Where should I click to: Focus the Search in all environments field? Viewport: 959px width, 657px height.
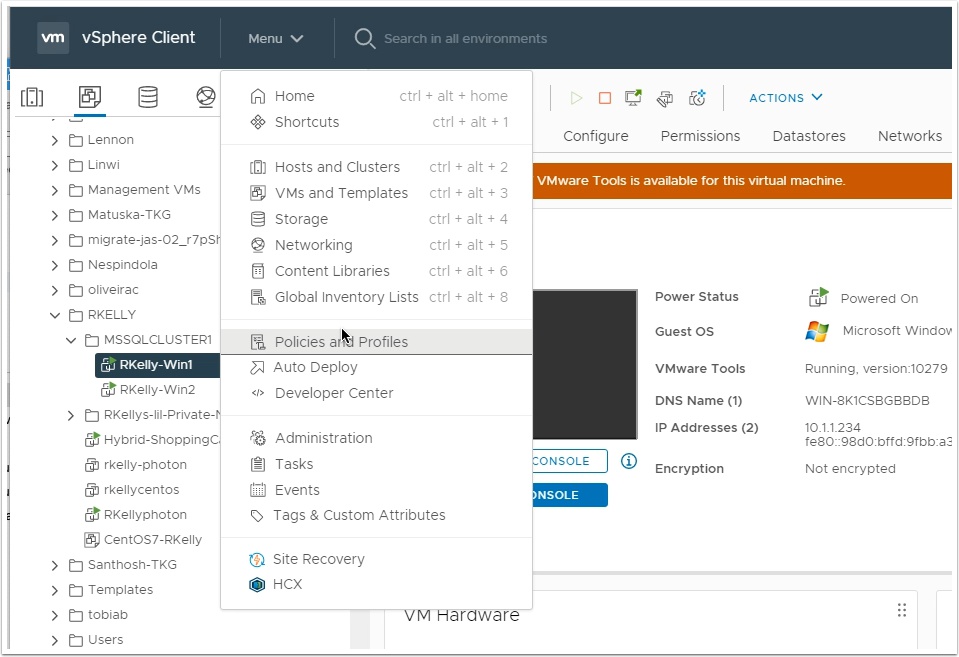pyautogui.click(x=465, y=39)
